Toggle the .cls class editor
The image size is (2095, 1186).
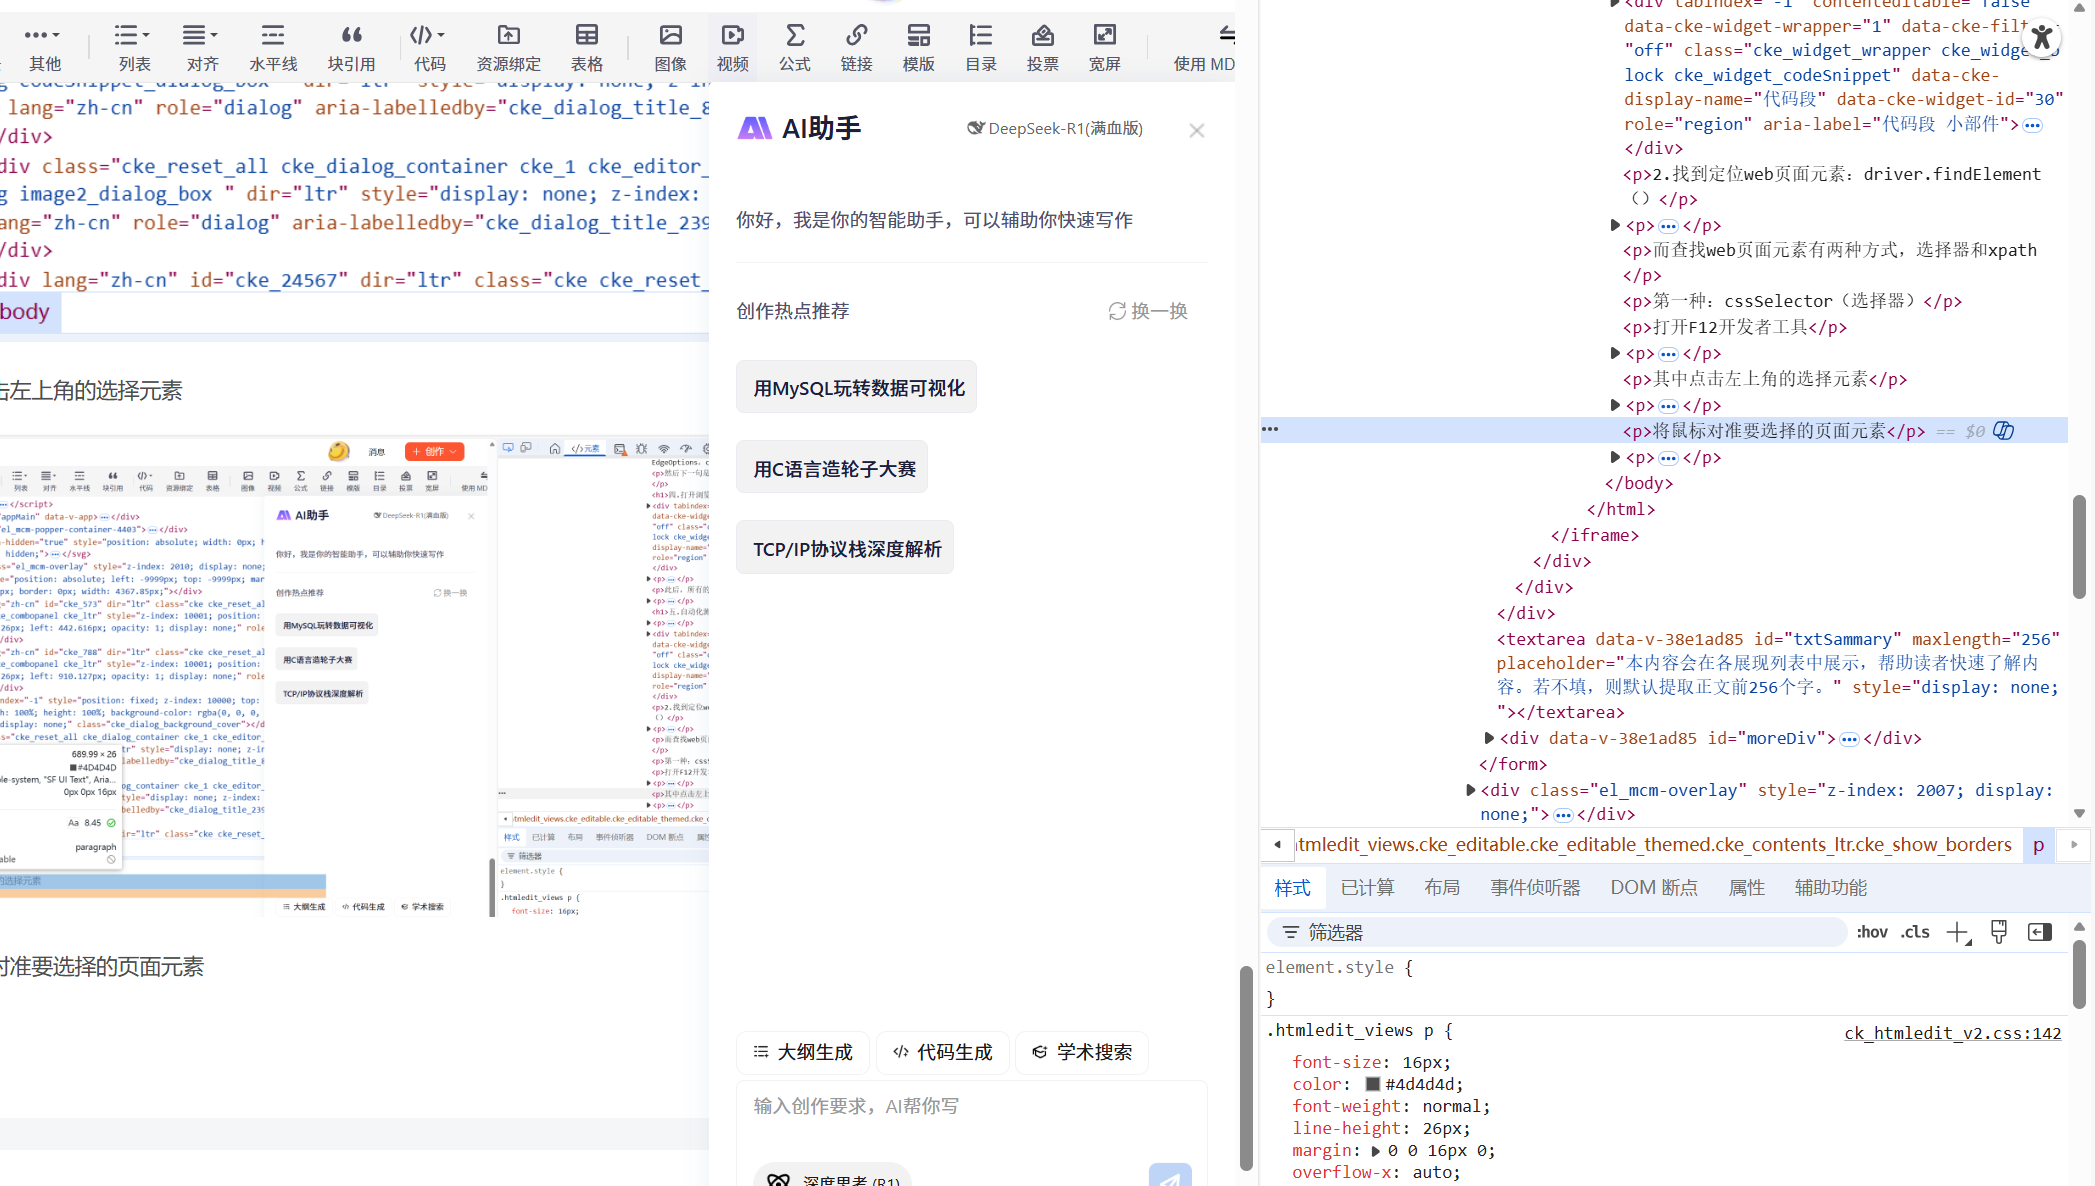[1915, 932]
